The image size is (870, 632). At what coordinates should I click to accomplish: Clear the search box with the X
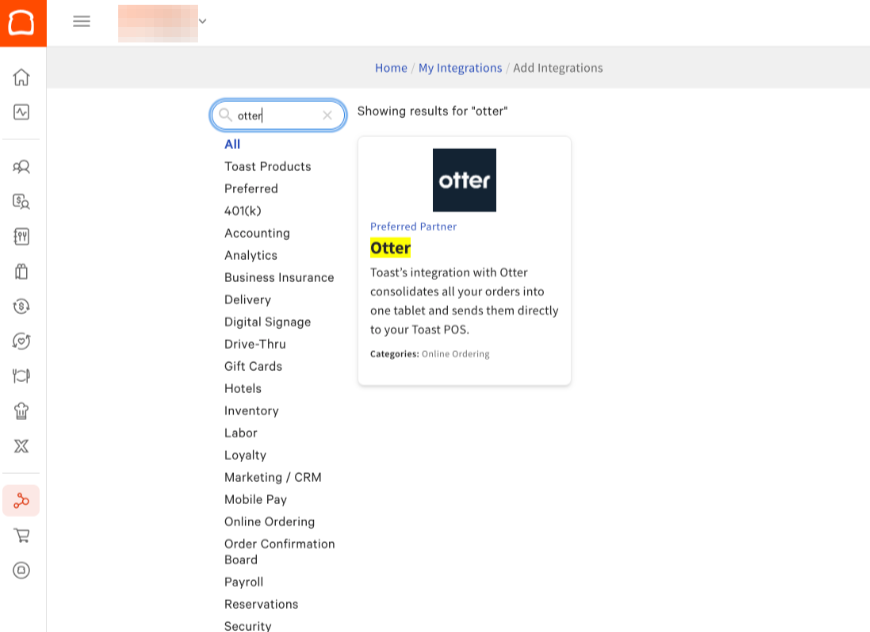(327, 115)
